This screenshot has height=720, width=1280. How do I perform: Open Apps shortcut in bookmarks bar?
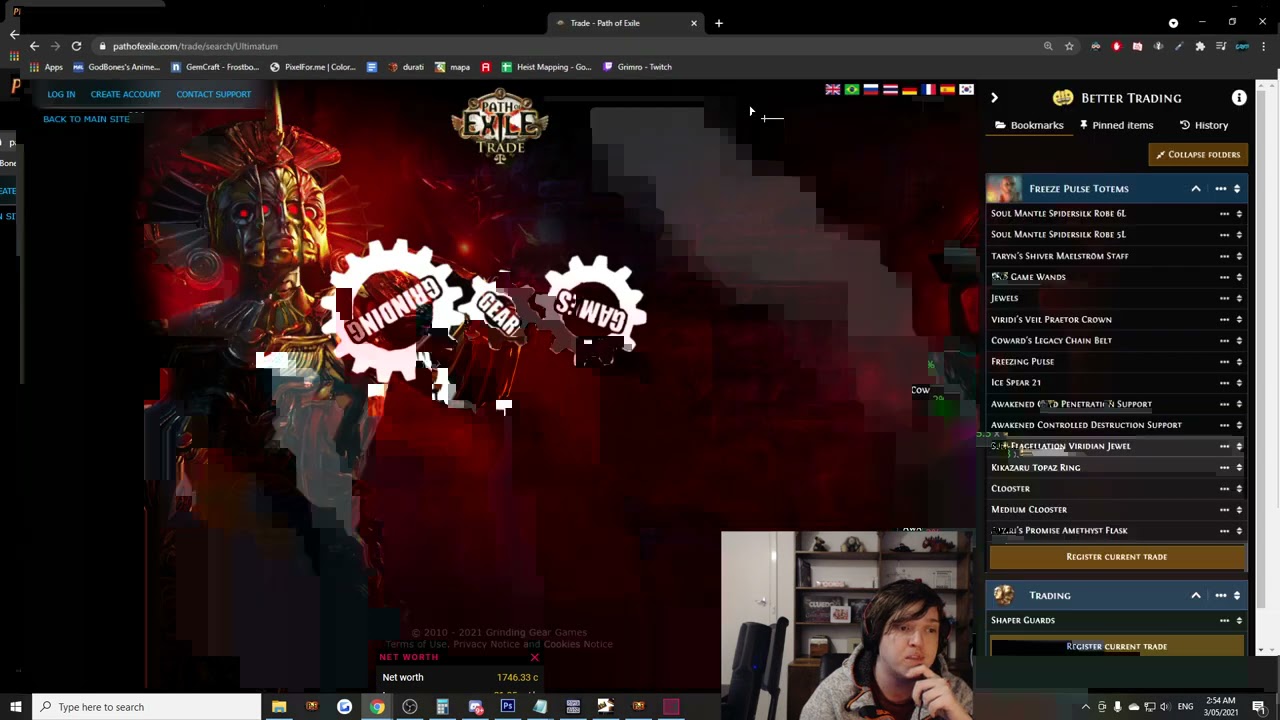click(x=46, y=67)
